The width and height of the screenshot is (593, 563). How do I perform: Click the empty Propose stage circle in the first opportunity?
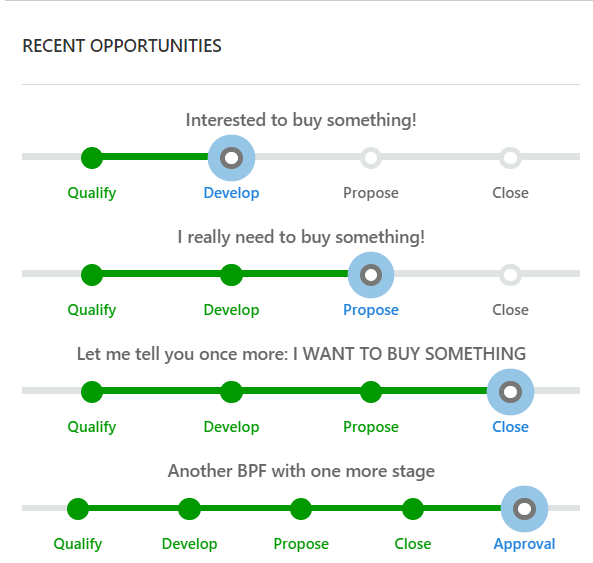(x=371, y=158)
